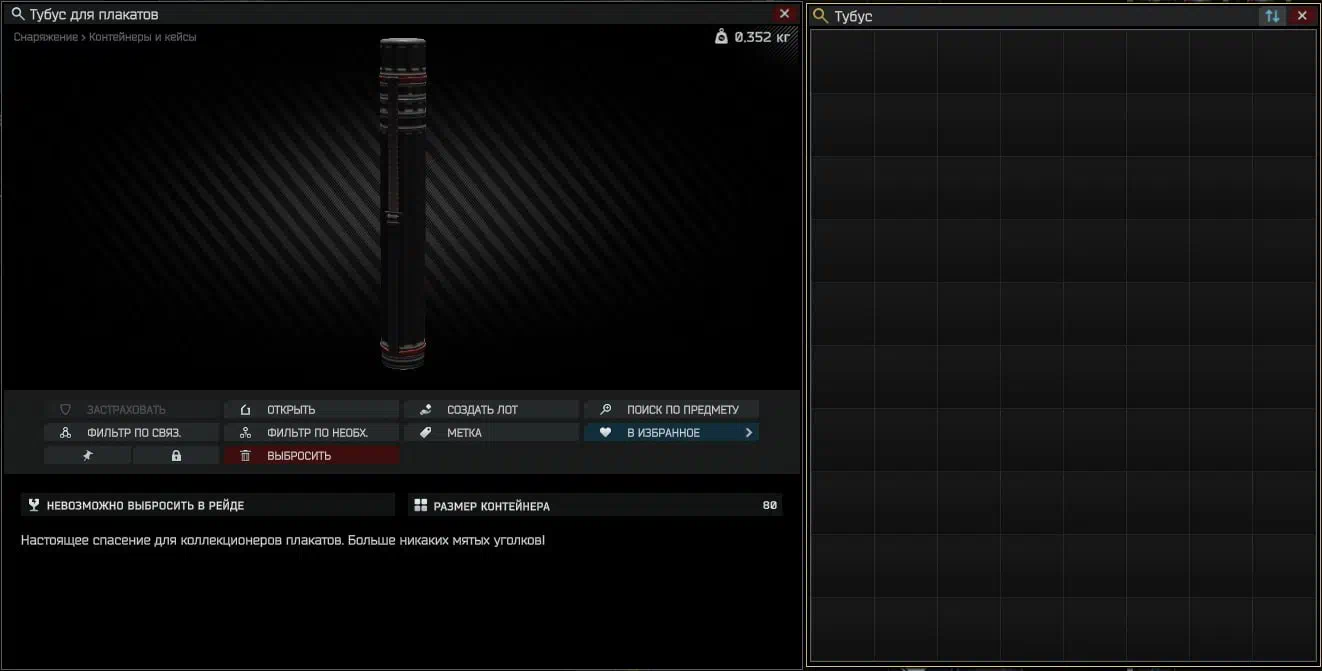Open Снаряжение breadcrumb category
1322x671 pixels.
tap(47, 37)
